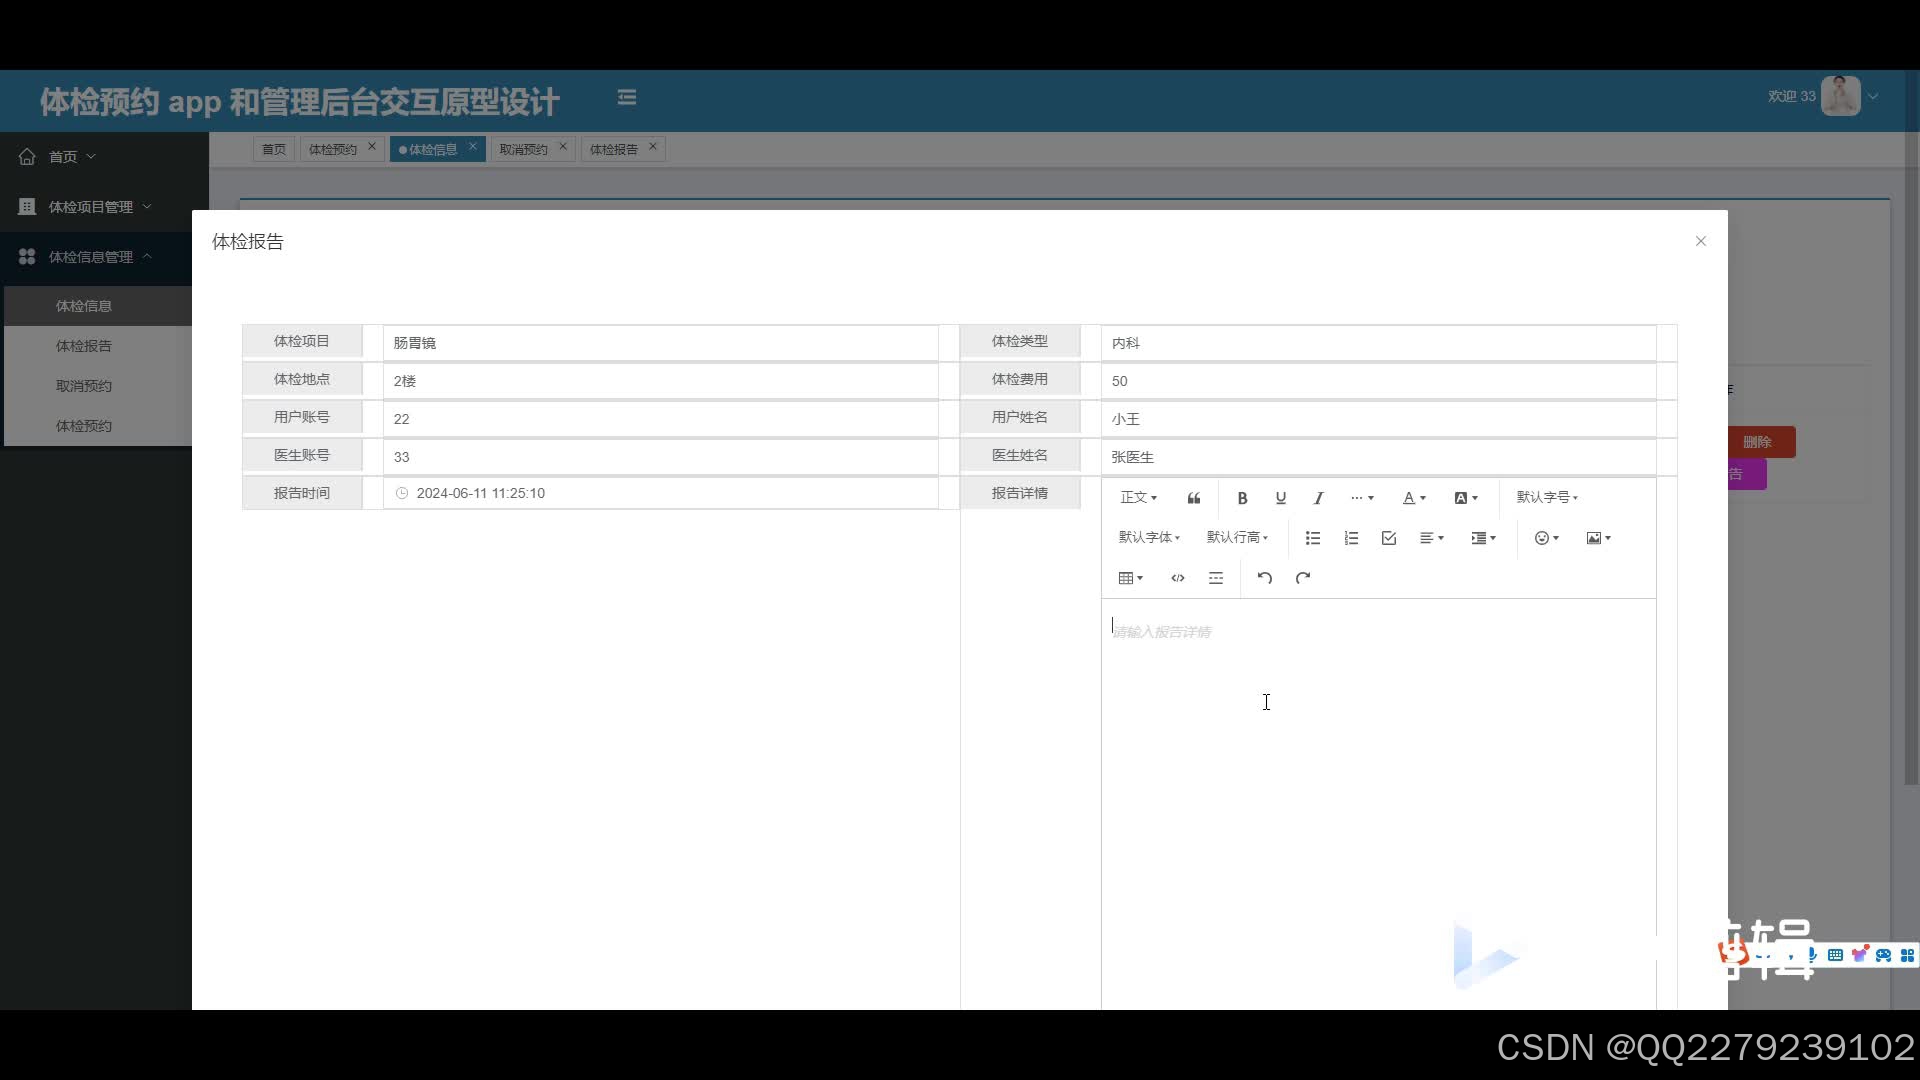
Task: Insert a blockquote in the report details
Action: [1193, 498]
